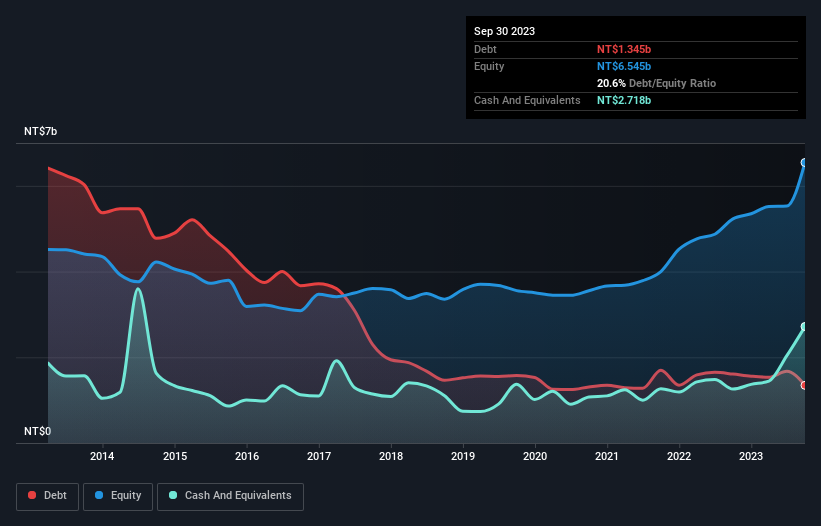Click the 2023 x-axis label
This screenshot has width=821, height=526.
pos(751,456)
